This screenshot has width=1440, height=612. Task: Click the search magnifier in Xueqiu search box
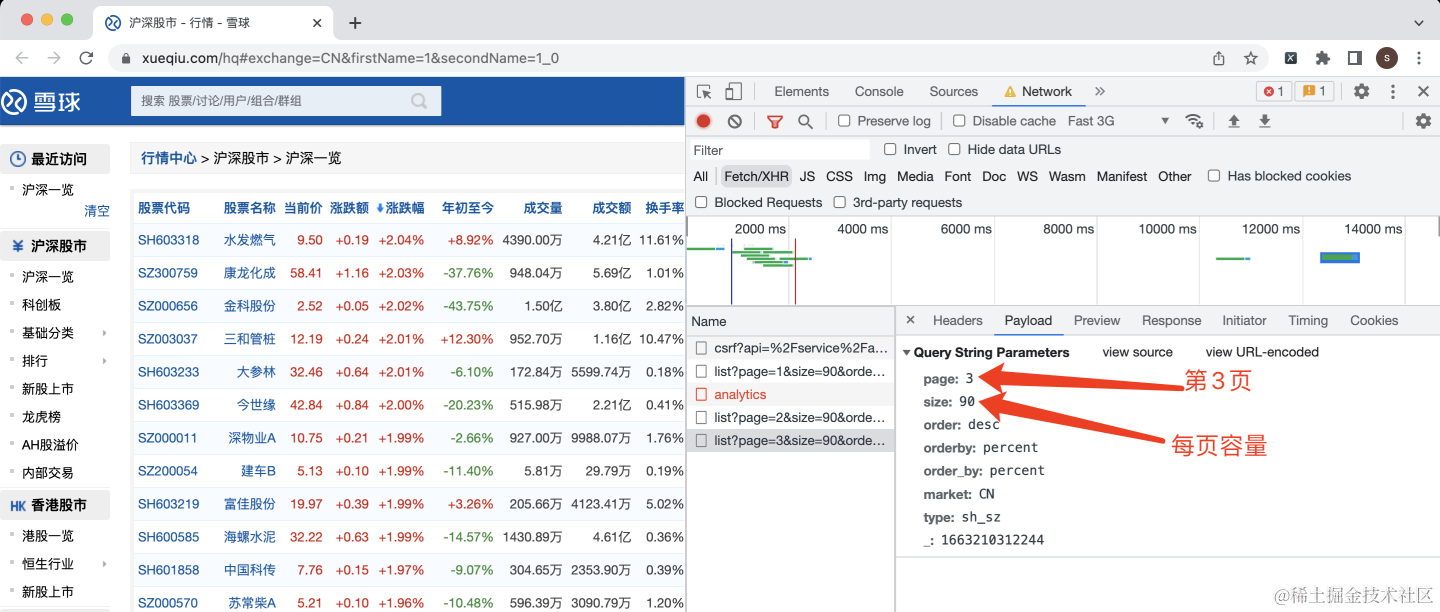419,100
